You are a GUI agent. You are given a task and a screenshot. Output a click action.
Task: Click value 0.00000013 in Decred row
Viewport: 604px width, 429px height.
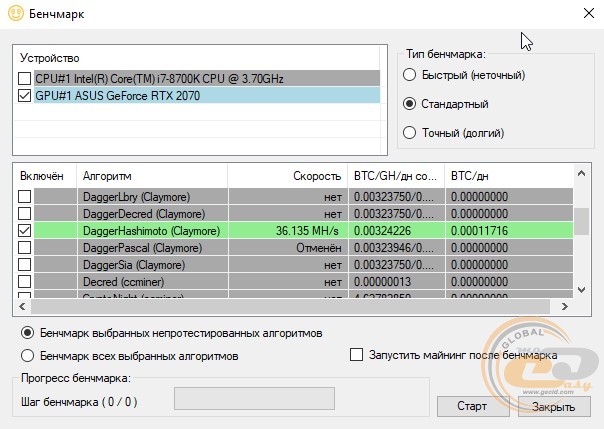[x=383, y=282]
